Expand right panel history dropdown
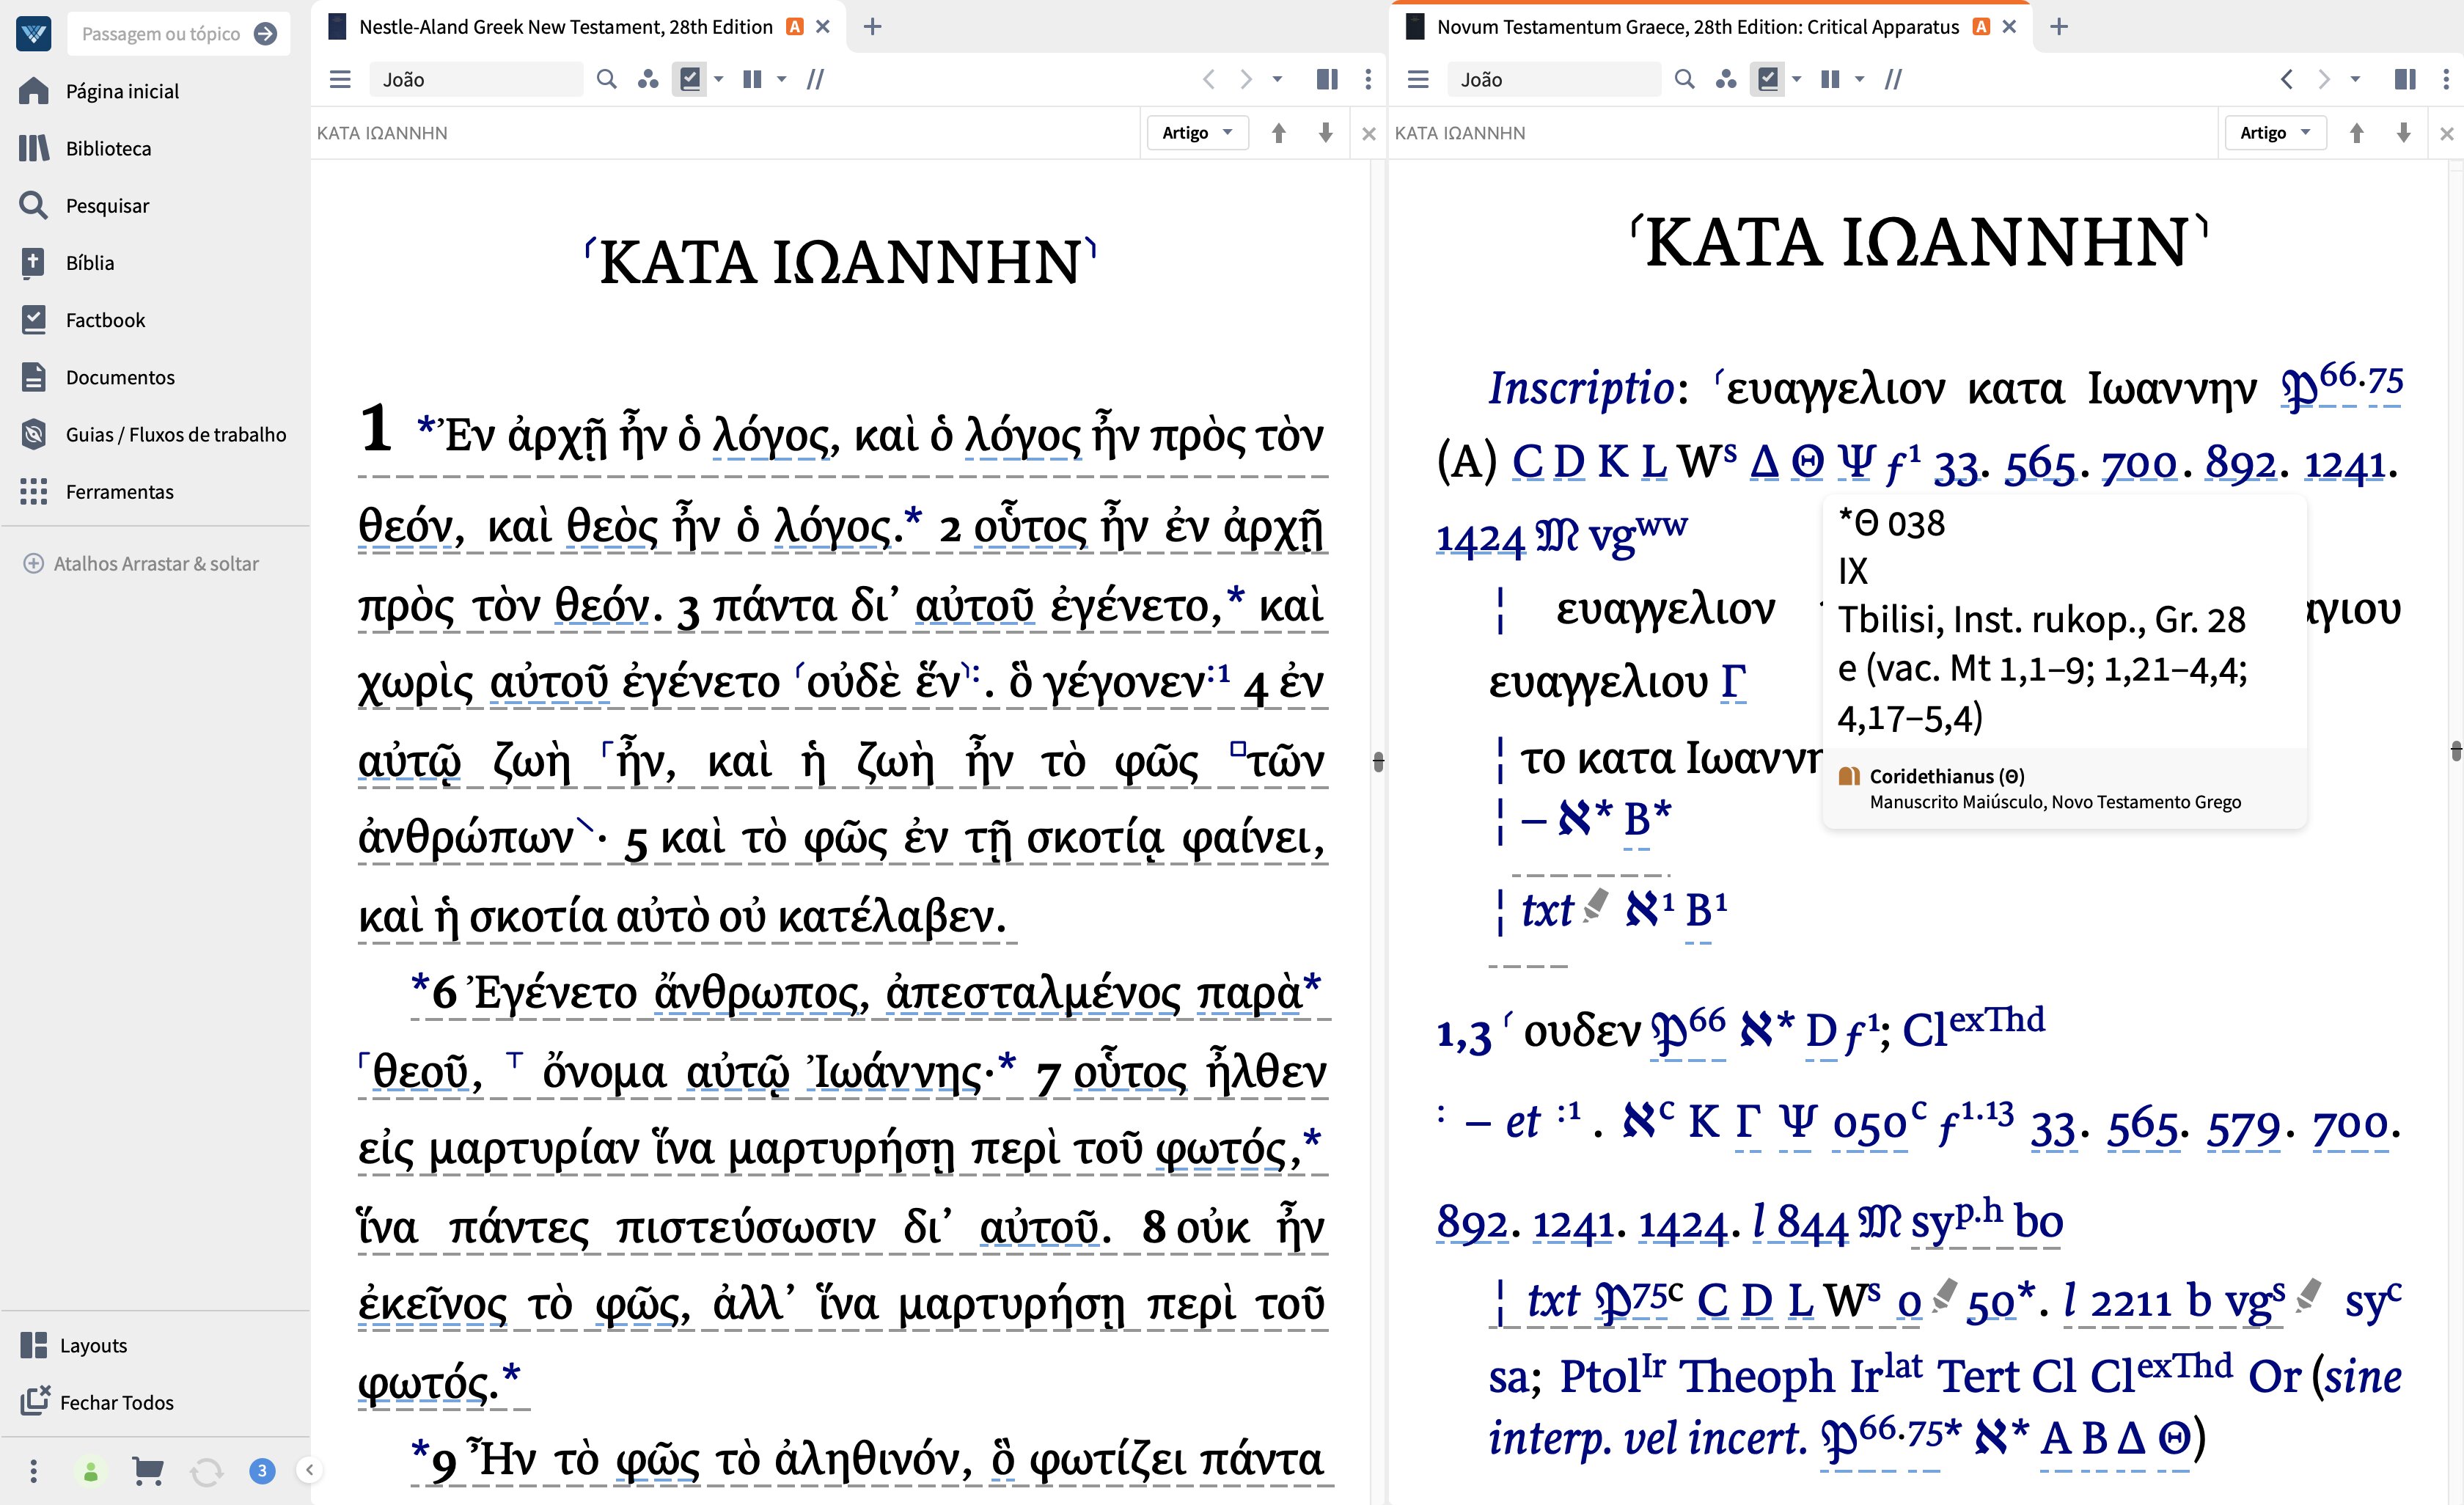The height and width of the screenshot is (1505, 2464). coord(2355,79)
